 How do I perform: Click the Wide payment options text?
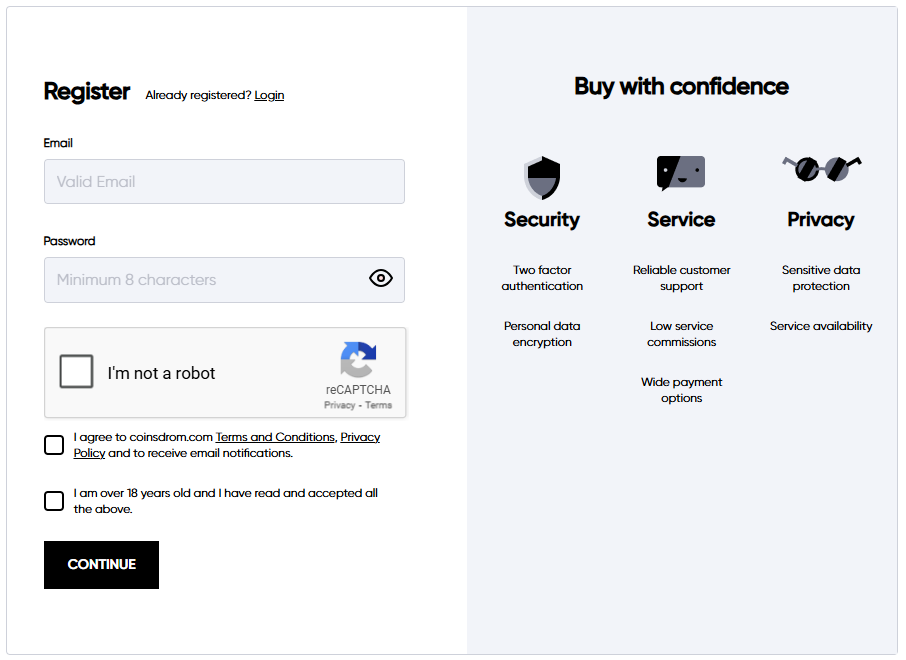click(x=681, y=390)
